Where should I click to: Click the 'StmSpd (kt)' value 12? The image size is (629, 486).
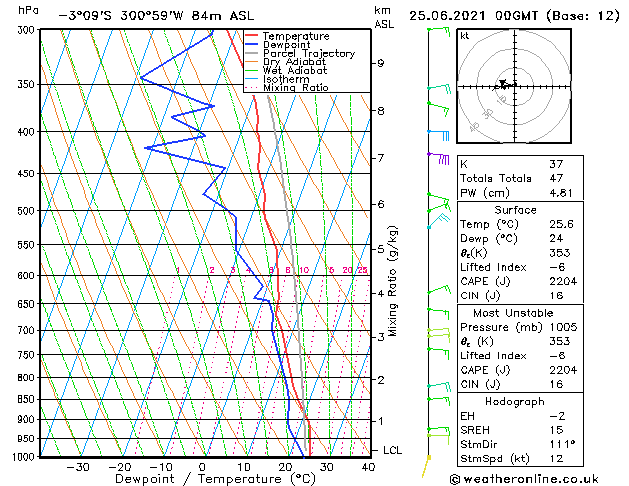click(x=556, y=458)
